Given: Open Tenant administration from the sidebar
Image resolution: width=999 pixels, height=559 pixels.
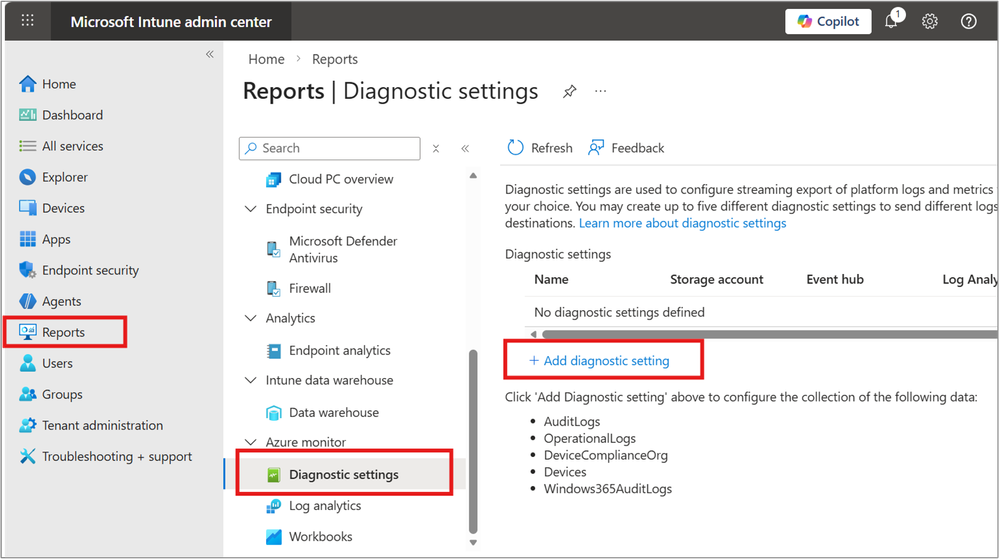Looking at the screenshot, I should 102,425.
